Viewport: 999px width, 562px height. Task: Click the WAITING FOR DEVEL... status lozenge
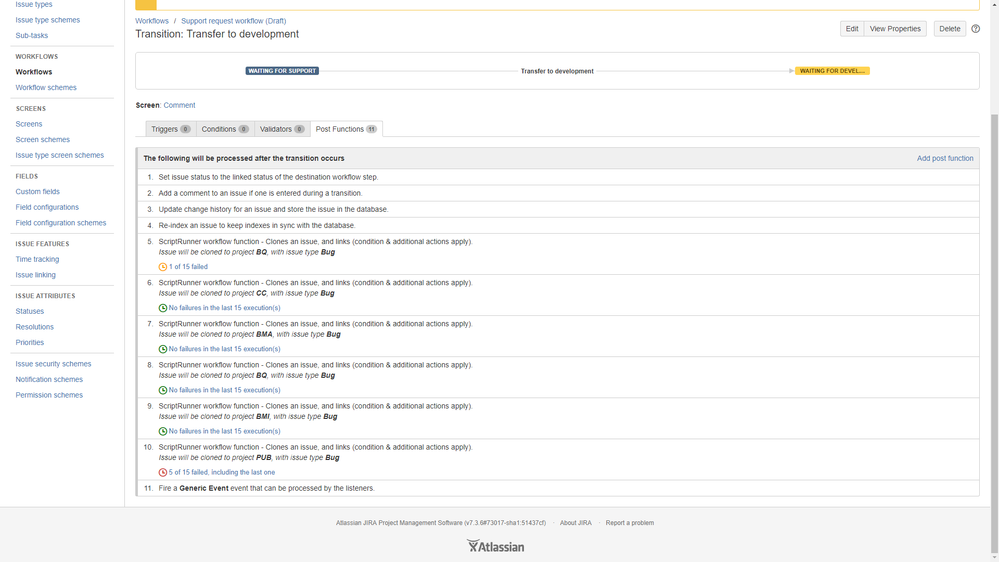tap(832, 71)
